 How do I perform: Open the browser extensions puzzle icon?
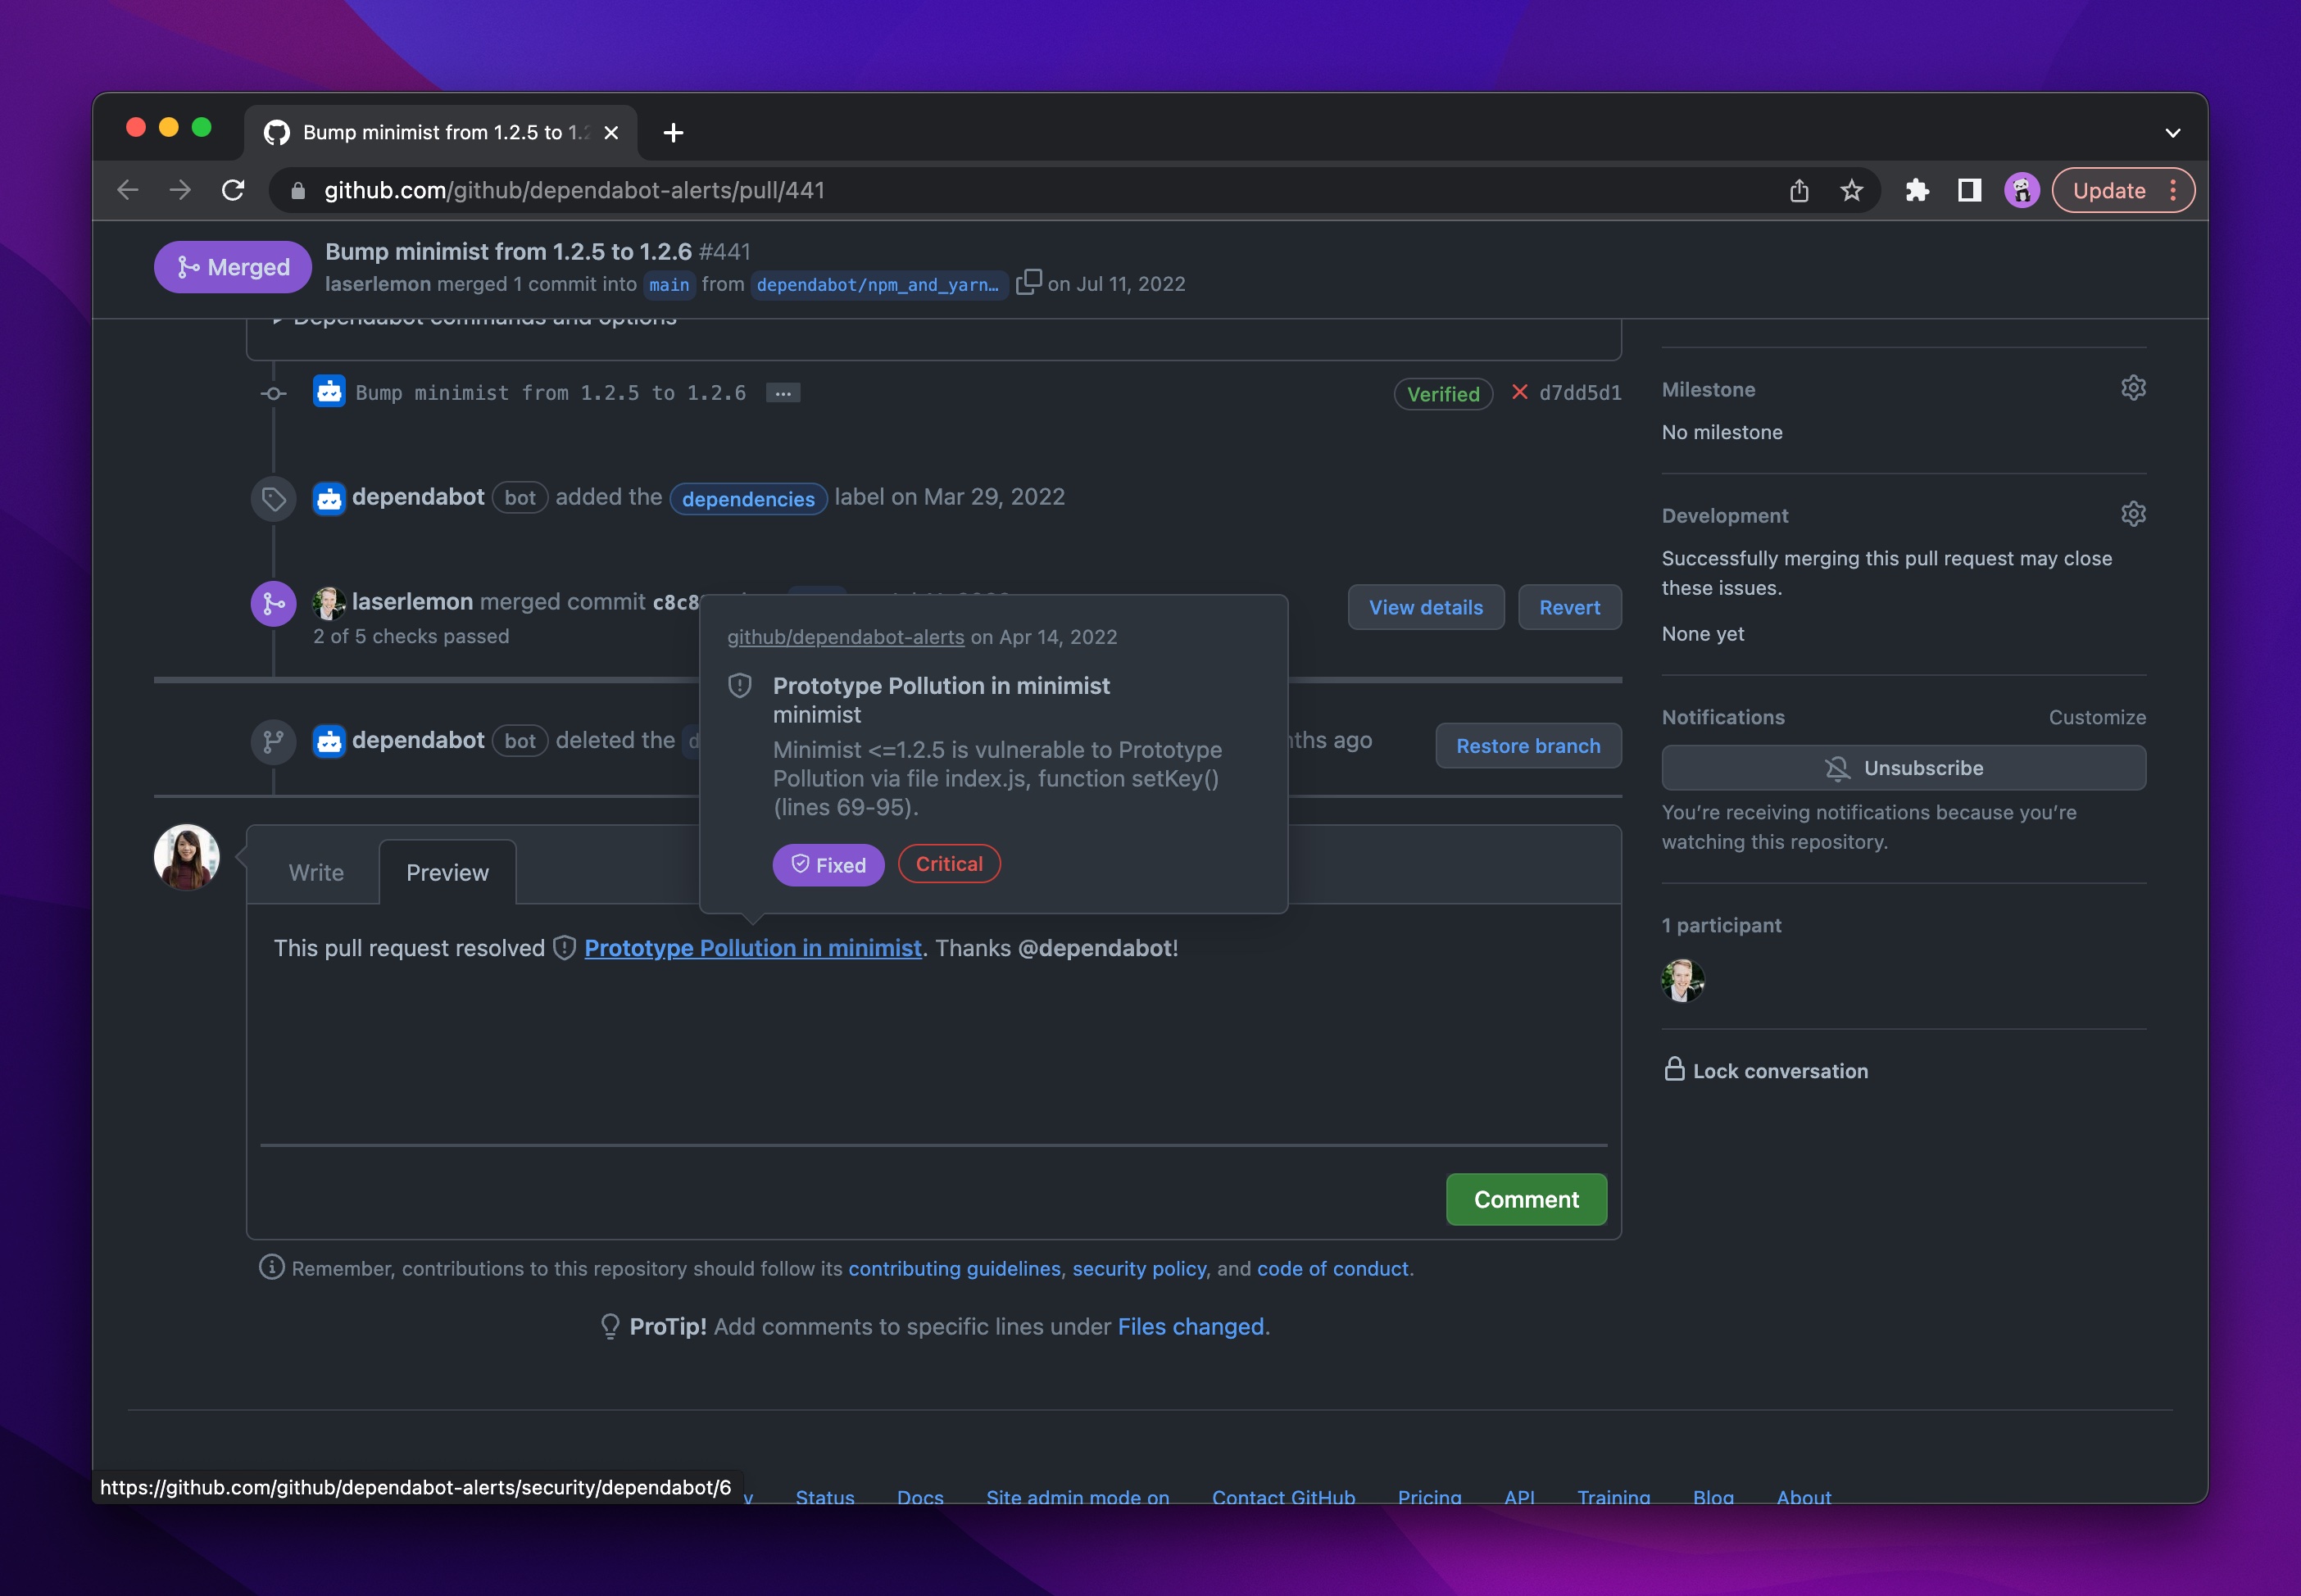pos(1917,189)
